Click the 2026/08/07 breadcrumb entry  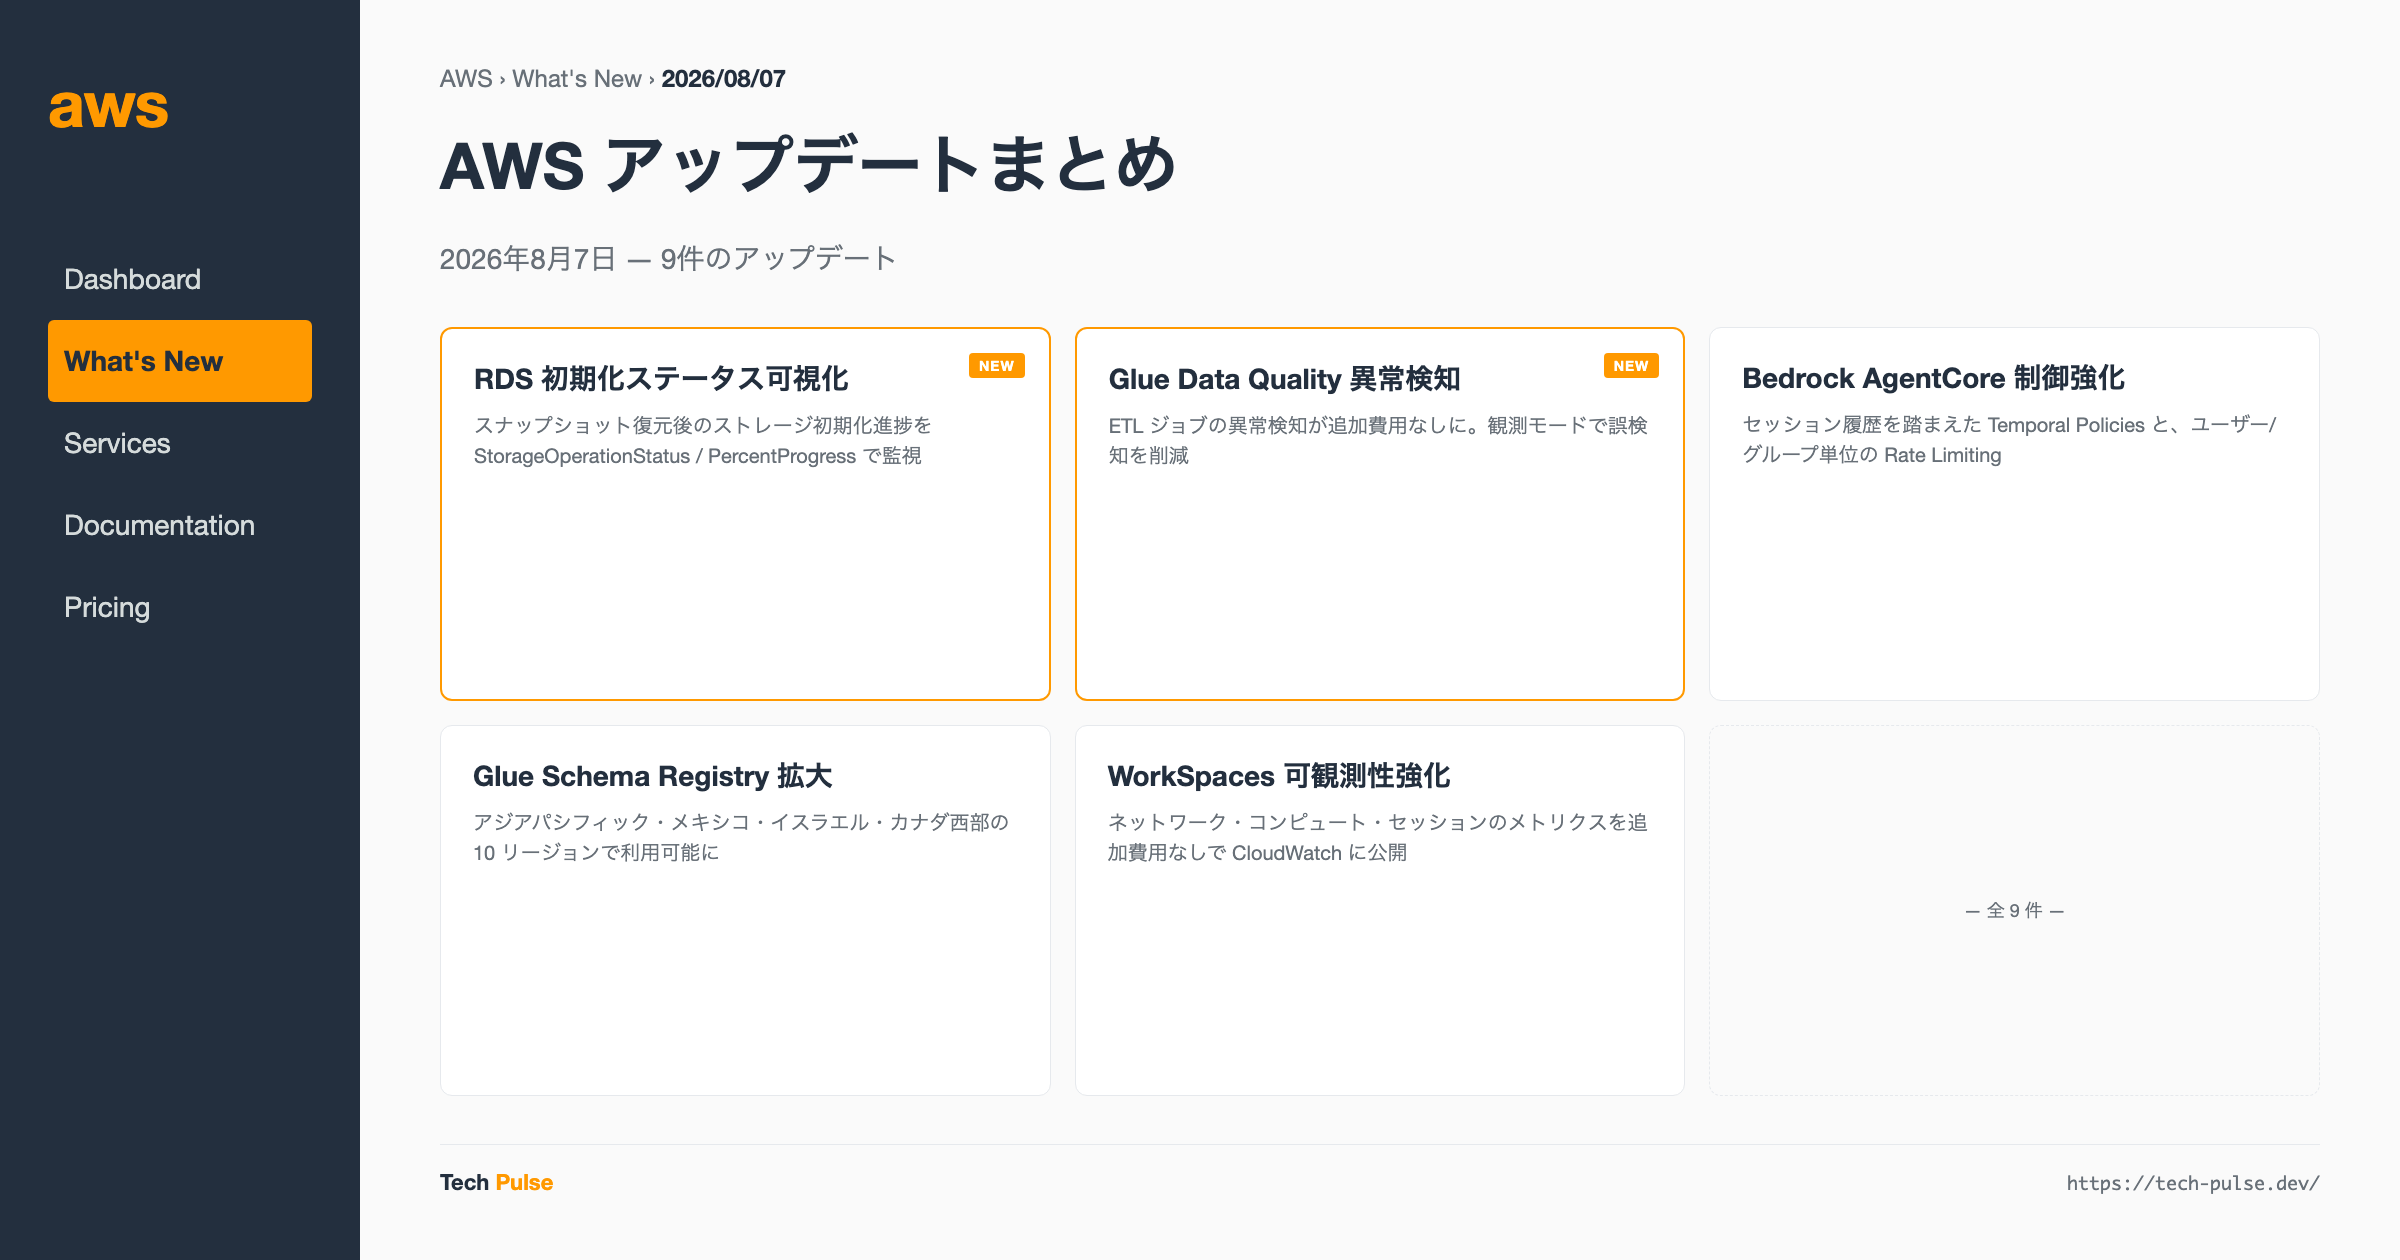click(x=724, y=79)
